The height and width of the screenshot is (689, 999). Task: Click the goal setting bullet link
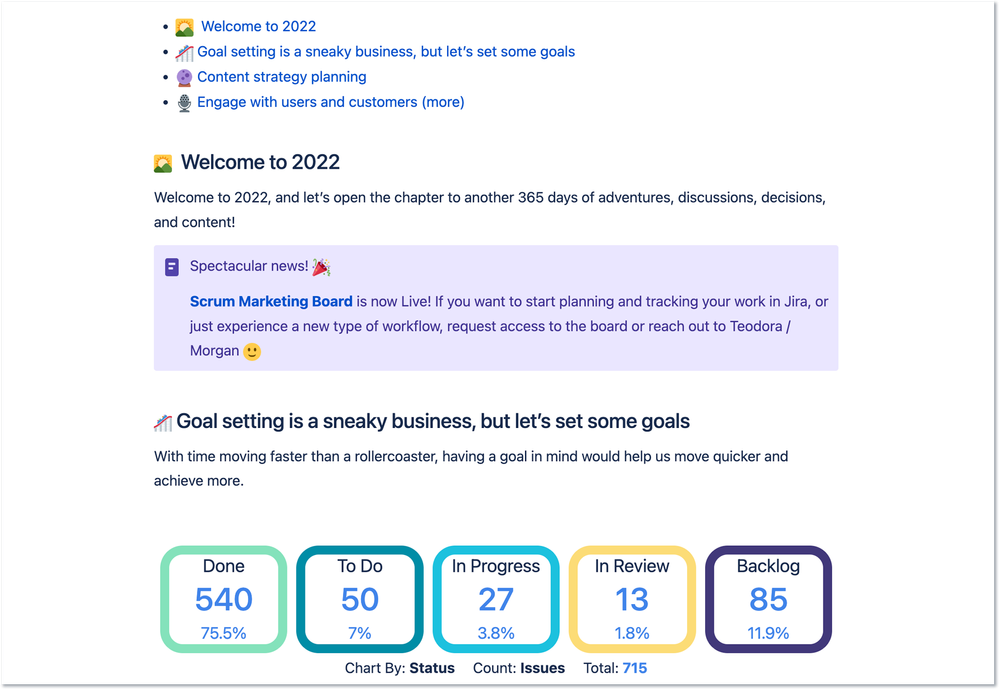[x=386, y=51]
